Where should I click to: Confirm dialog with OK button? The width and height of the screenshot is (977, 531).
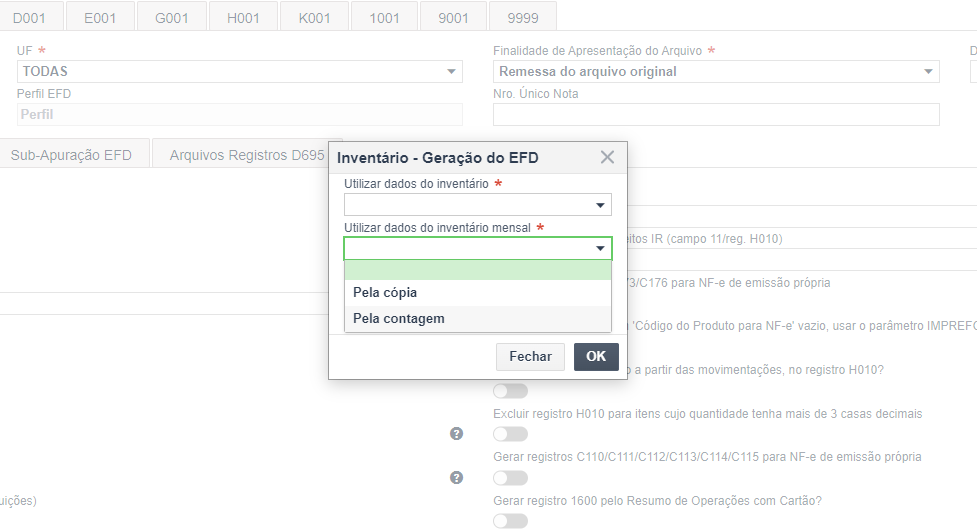[x=596, y=356]
